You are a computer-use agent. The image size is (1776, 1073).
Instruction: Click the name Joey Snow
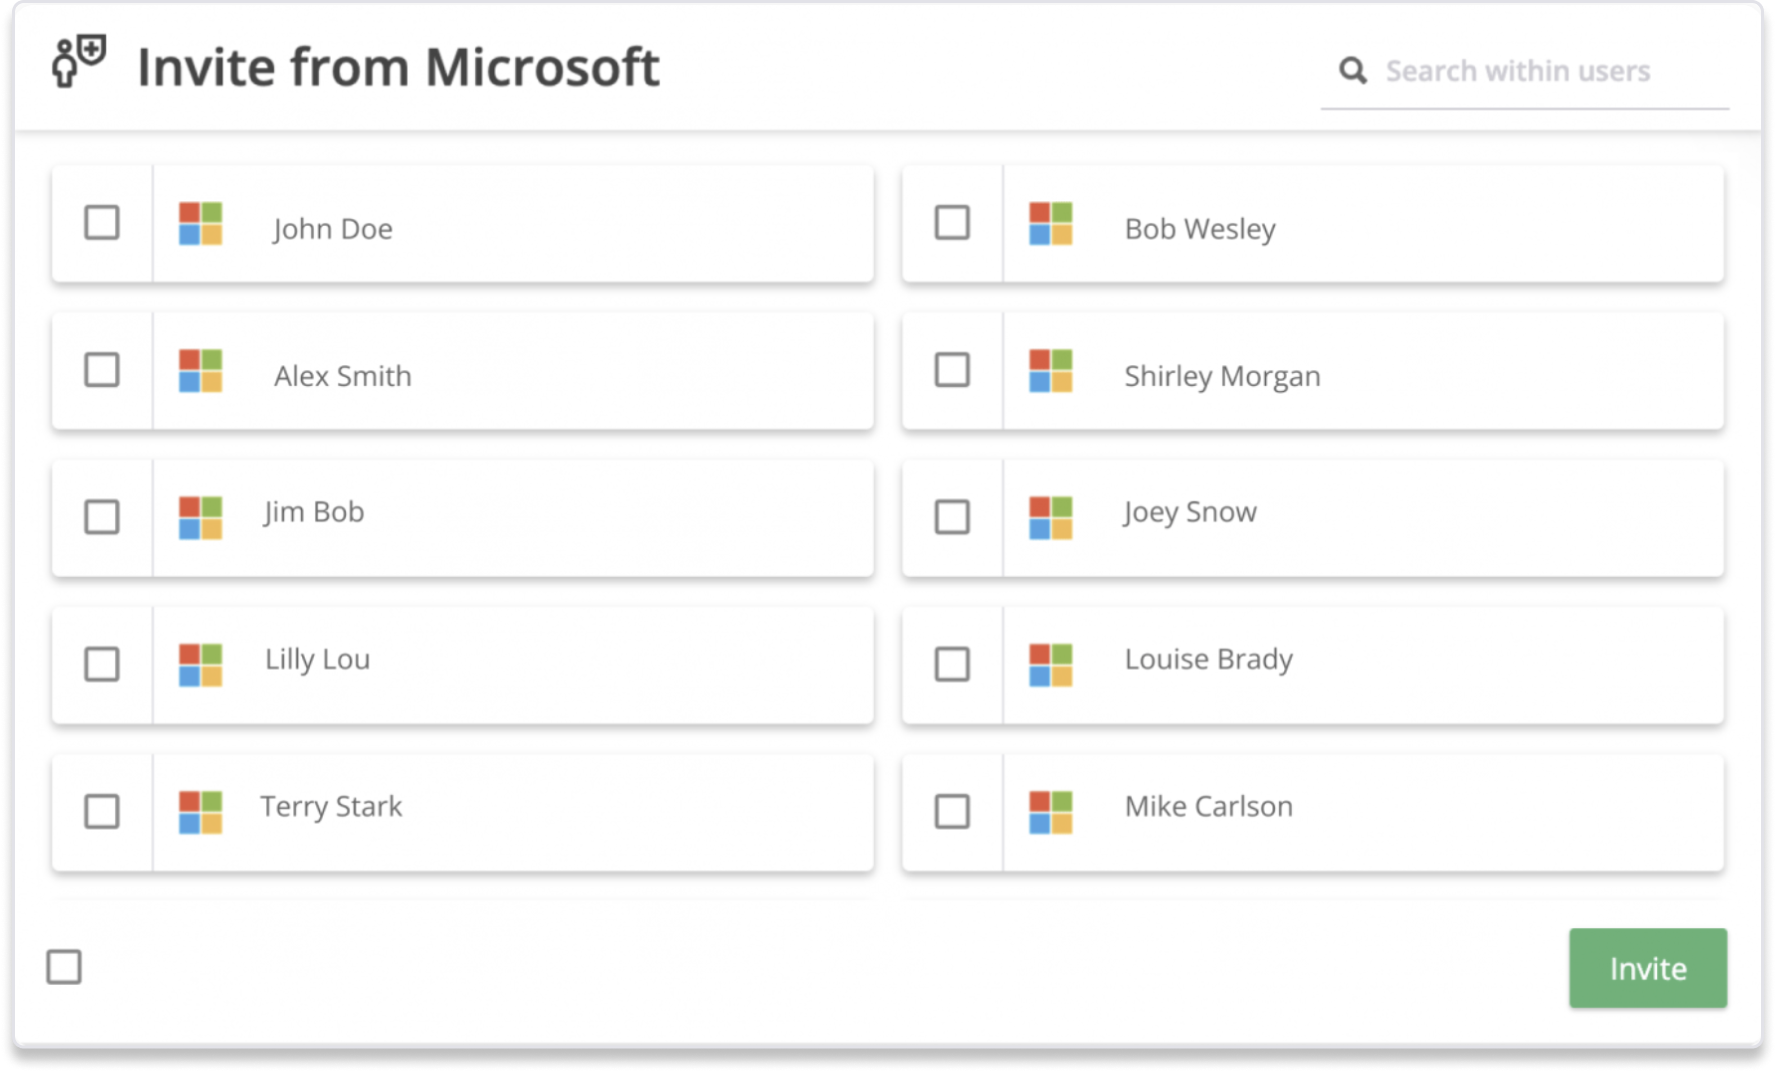point(1190,512)
